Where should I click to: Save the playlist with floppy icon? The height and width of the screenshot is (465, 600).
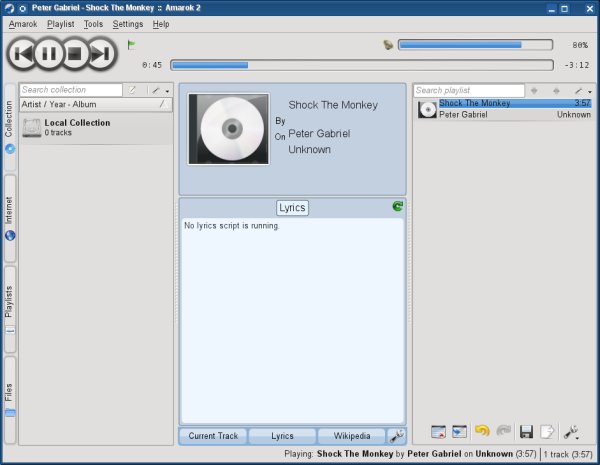[x=527, y=431]
